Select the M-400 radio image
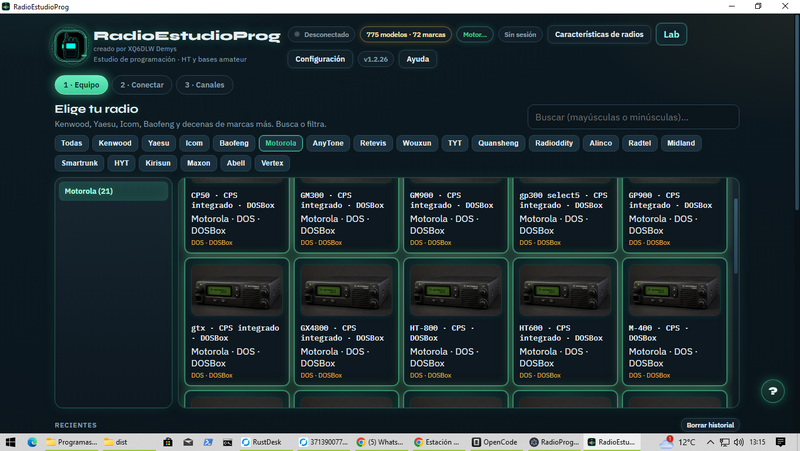The image size is (800, 451). click(x=674, y=290)
